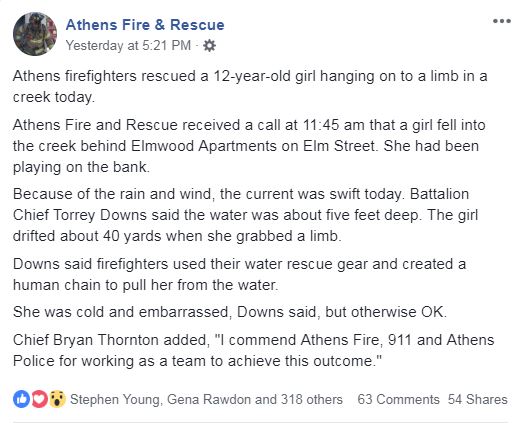Open the Athens Fire & Rescue profile picture
The height and width of the screenshot is (423, 519).
pyautogui.click(x=35, y=34)
